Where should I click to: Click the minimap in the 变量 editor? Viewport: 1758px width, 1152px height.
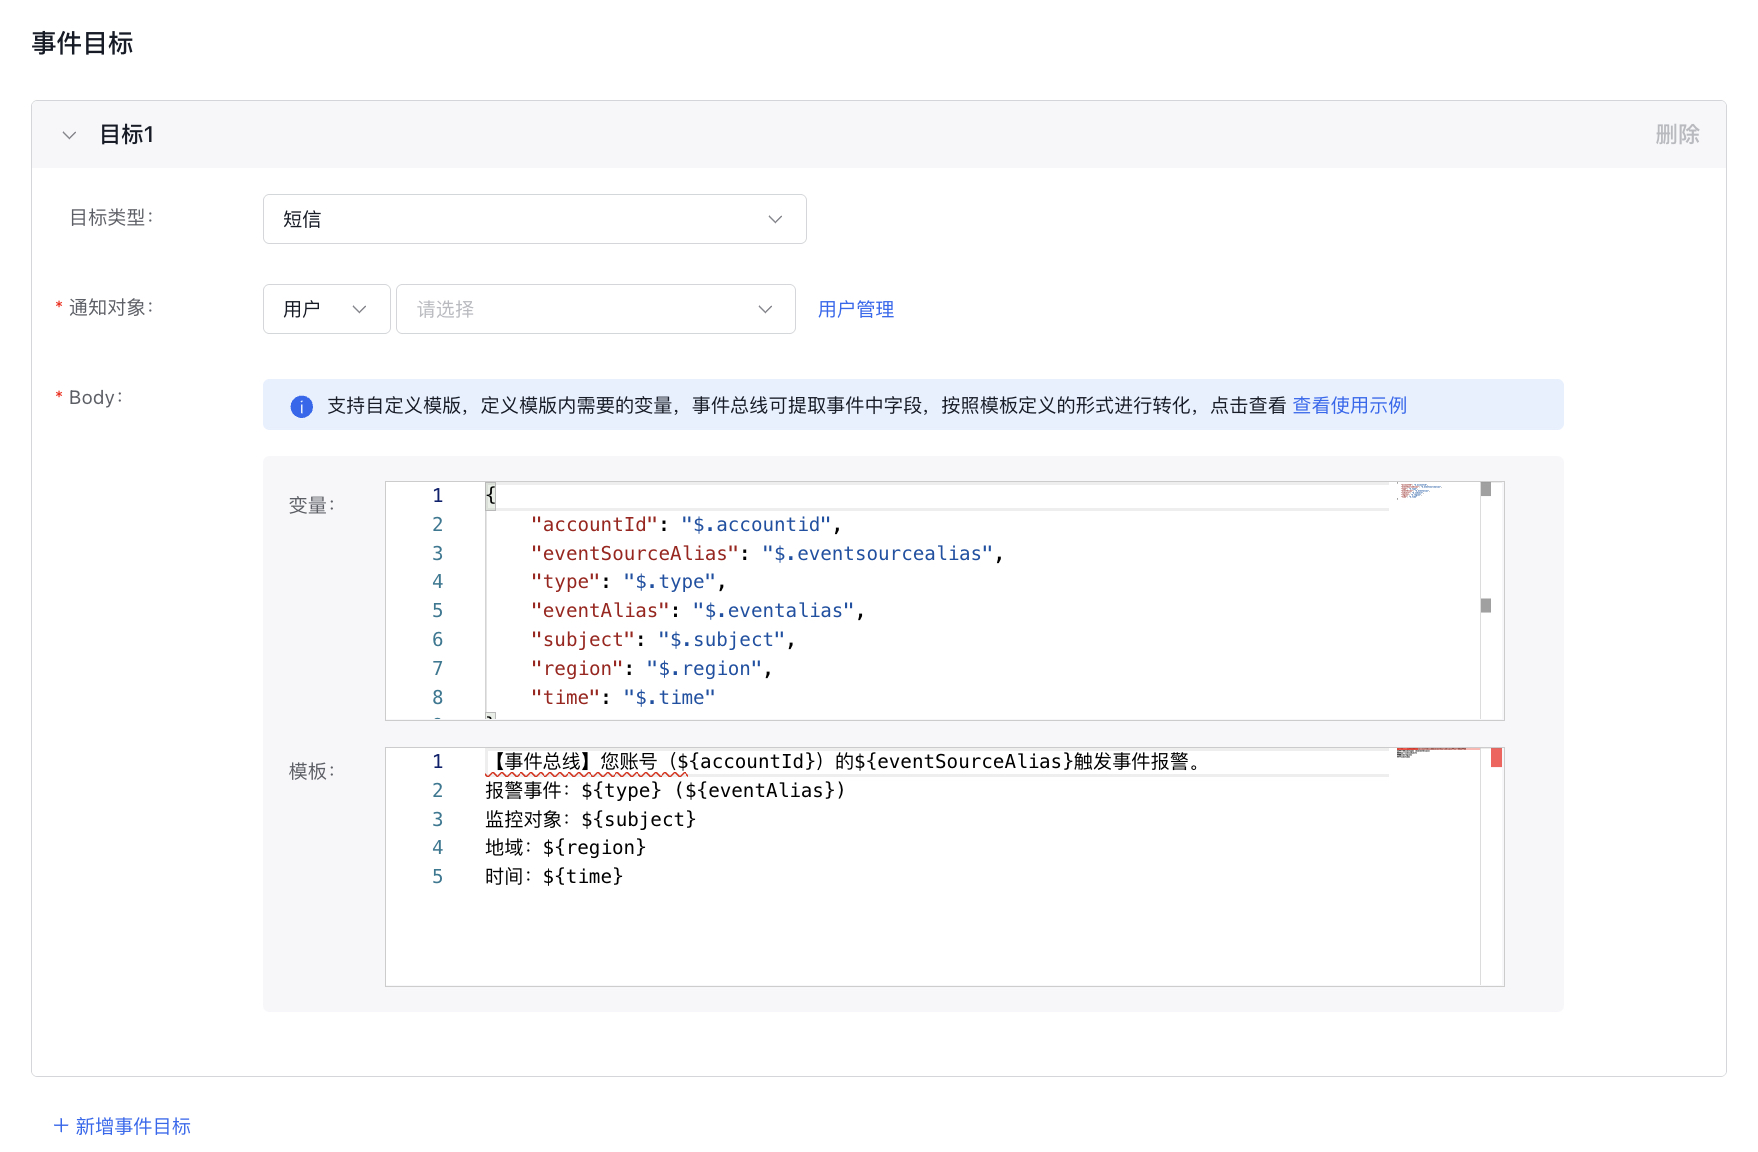coord(1420,491)
